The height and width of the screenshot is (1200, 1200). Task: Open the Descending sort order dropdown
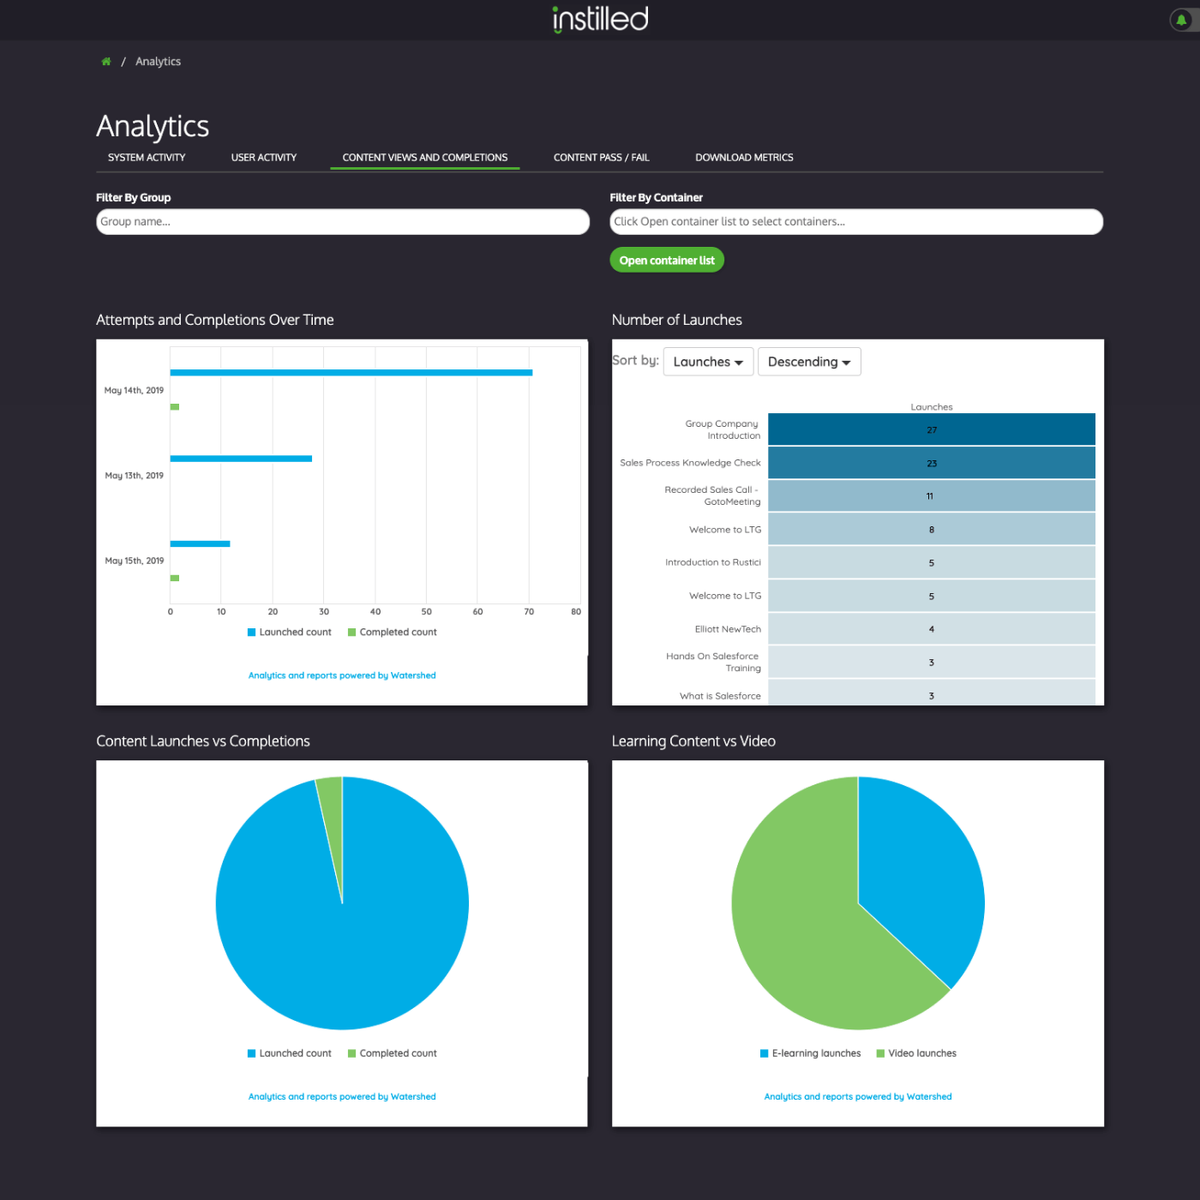(x=809, y=361)
